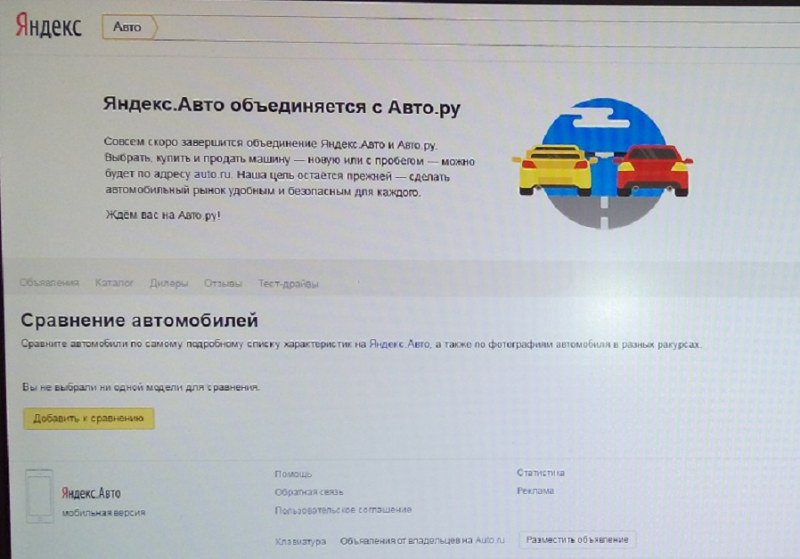Image resolution: width=800 pixels, height=559 pixels.
Task: Open the Статистика footer link
Action: [x=541, y=473]
